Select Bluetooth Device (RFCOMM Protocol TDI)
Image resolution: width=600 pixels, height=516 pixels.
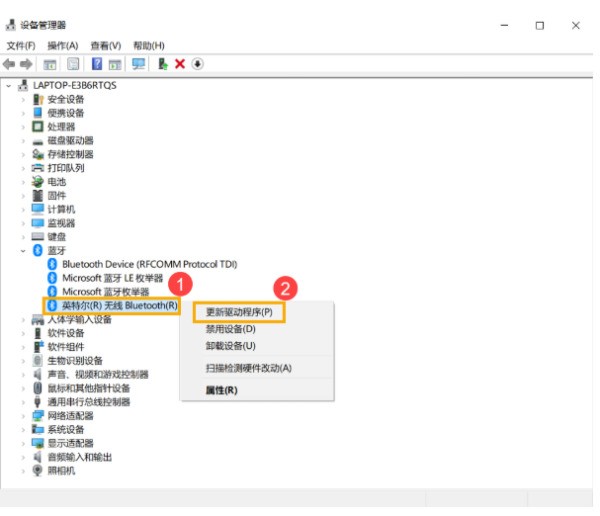click(x=150, y=265)
